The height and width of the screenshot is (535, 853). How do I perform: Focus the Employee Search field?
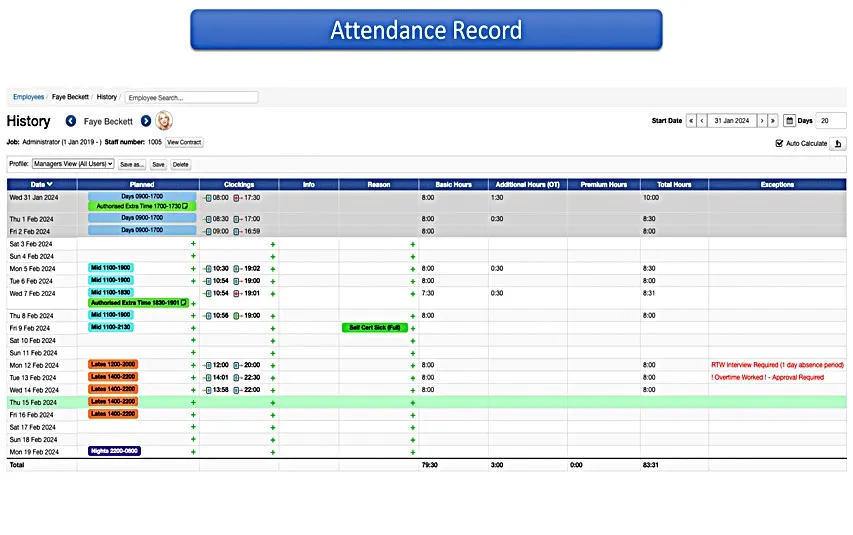click(191, 97)
